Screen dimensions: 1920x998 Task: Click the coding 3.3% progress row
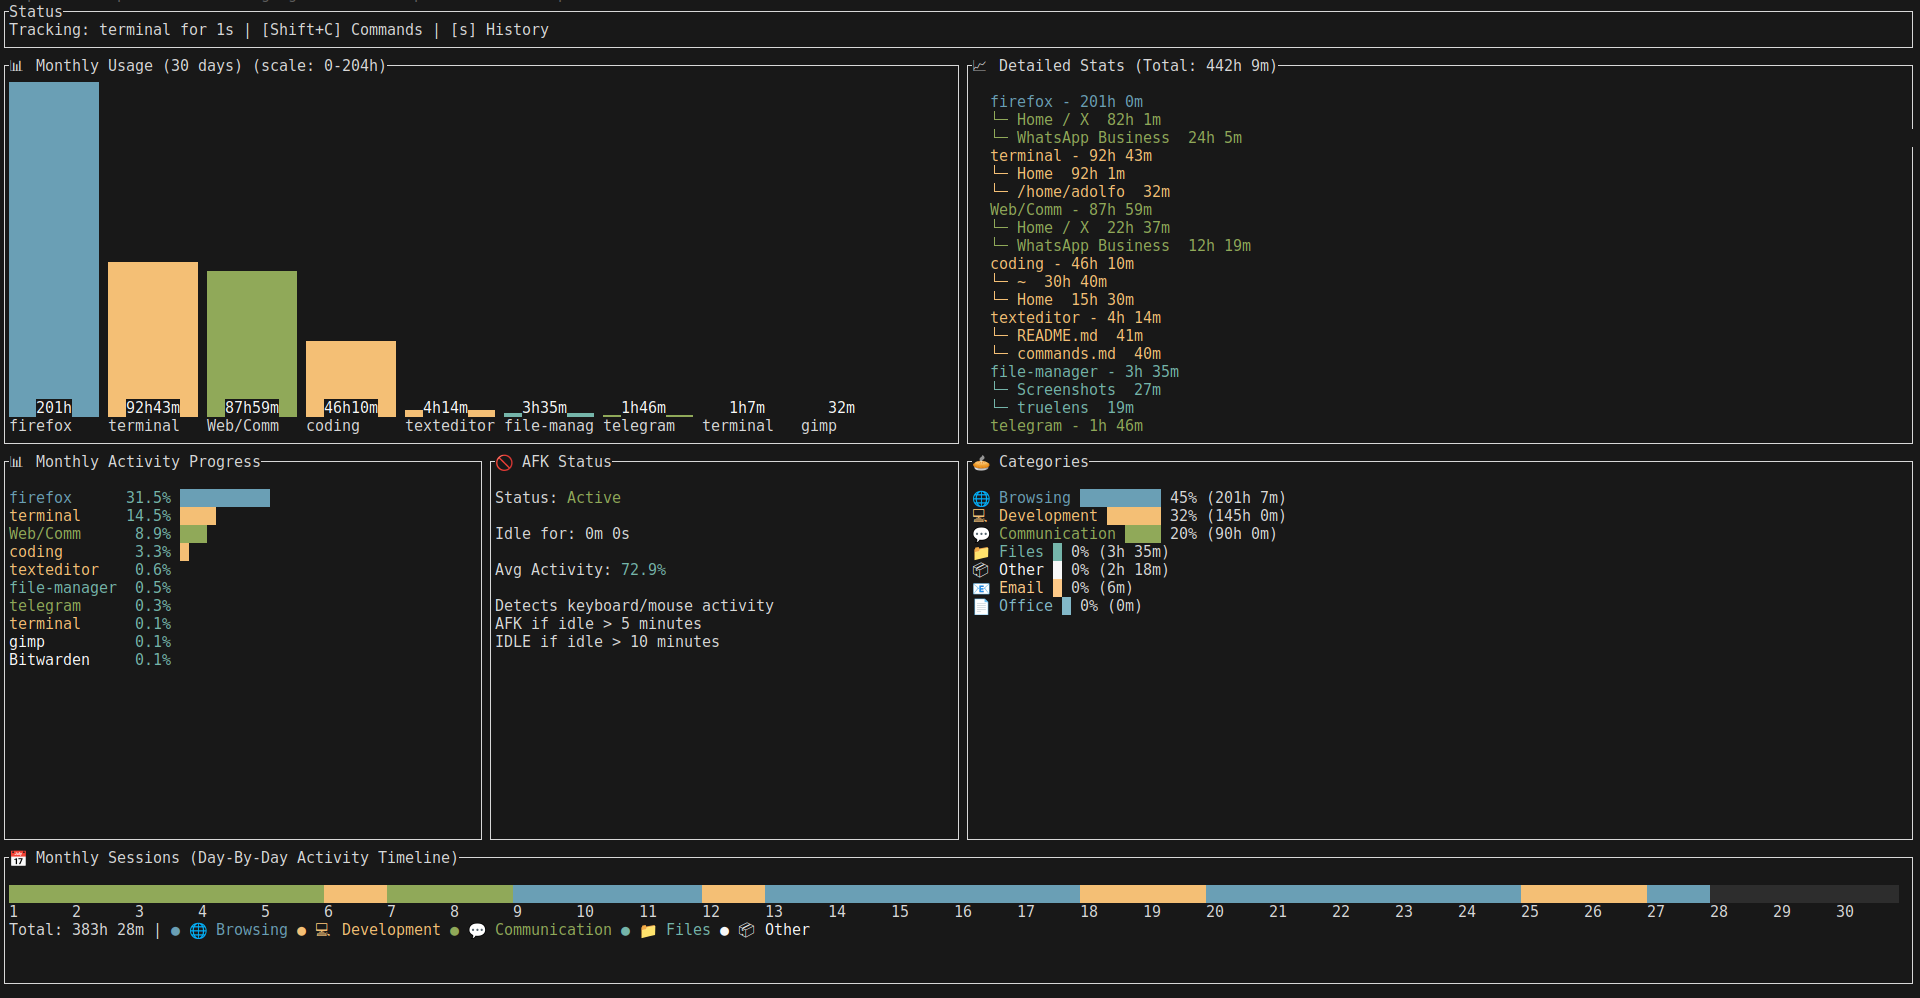(99, 552)
